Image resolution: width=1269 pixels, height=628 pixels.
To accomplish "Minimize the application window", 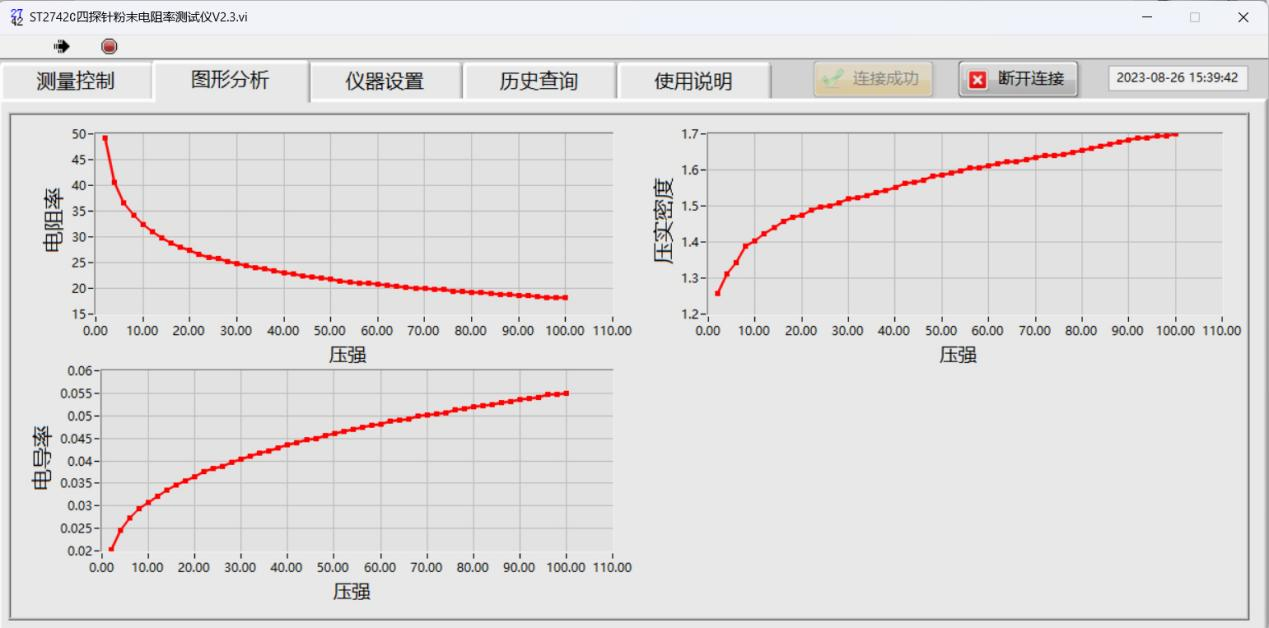I will [x=1146, y=17].
